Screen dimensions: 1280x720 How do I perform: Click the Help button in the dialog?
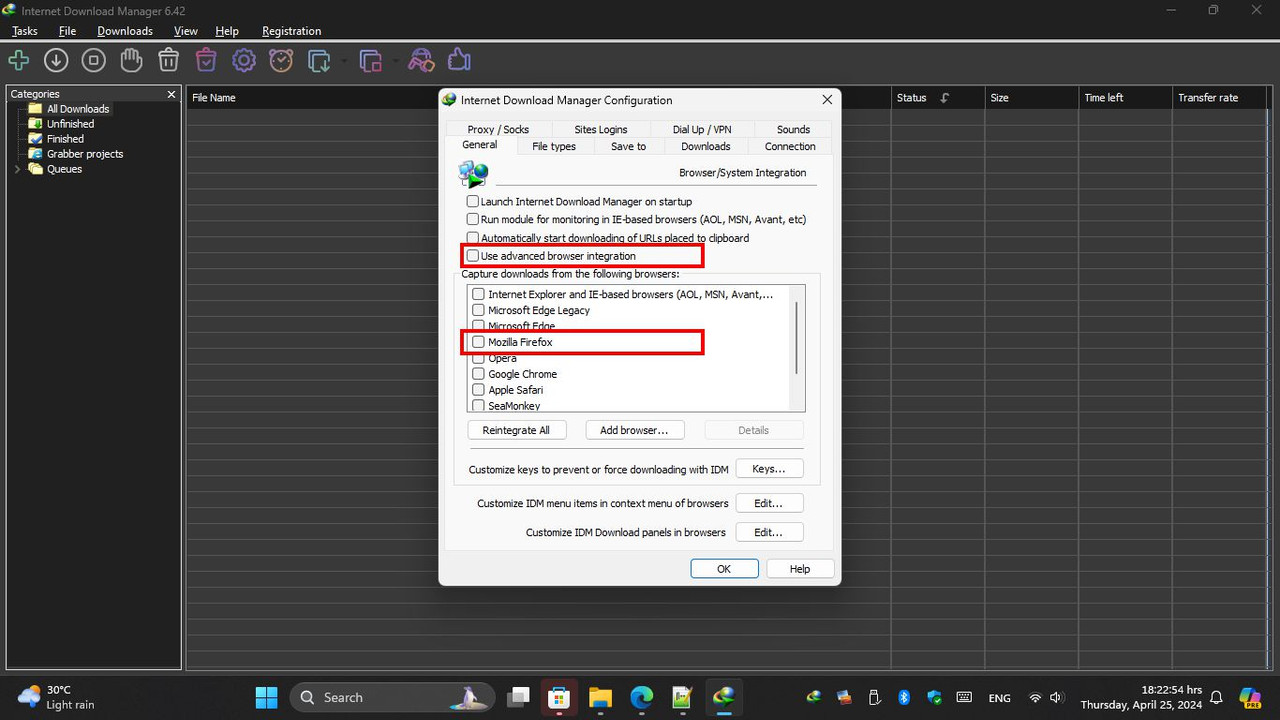click(x=800, y=568)
